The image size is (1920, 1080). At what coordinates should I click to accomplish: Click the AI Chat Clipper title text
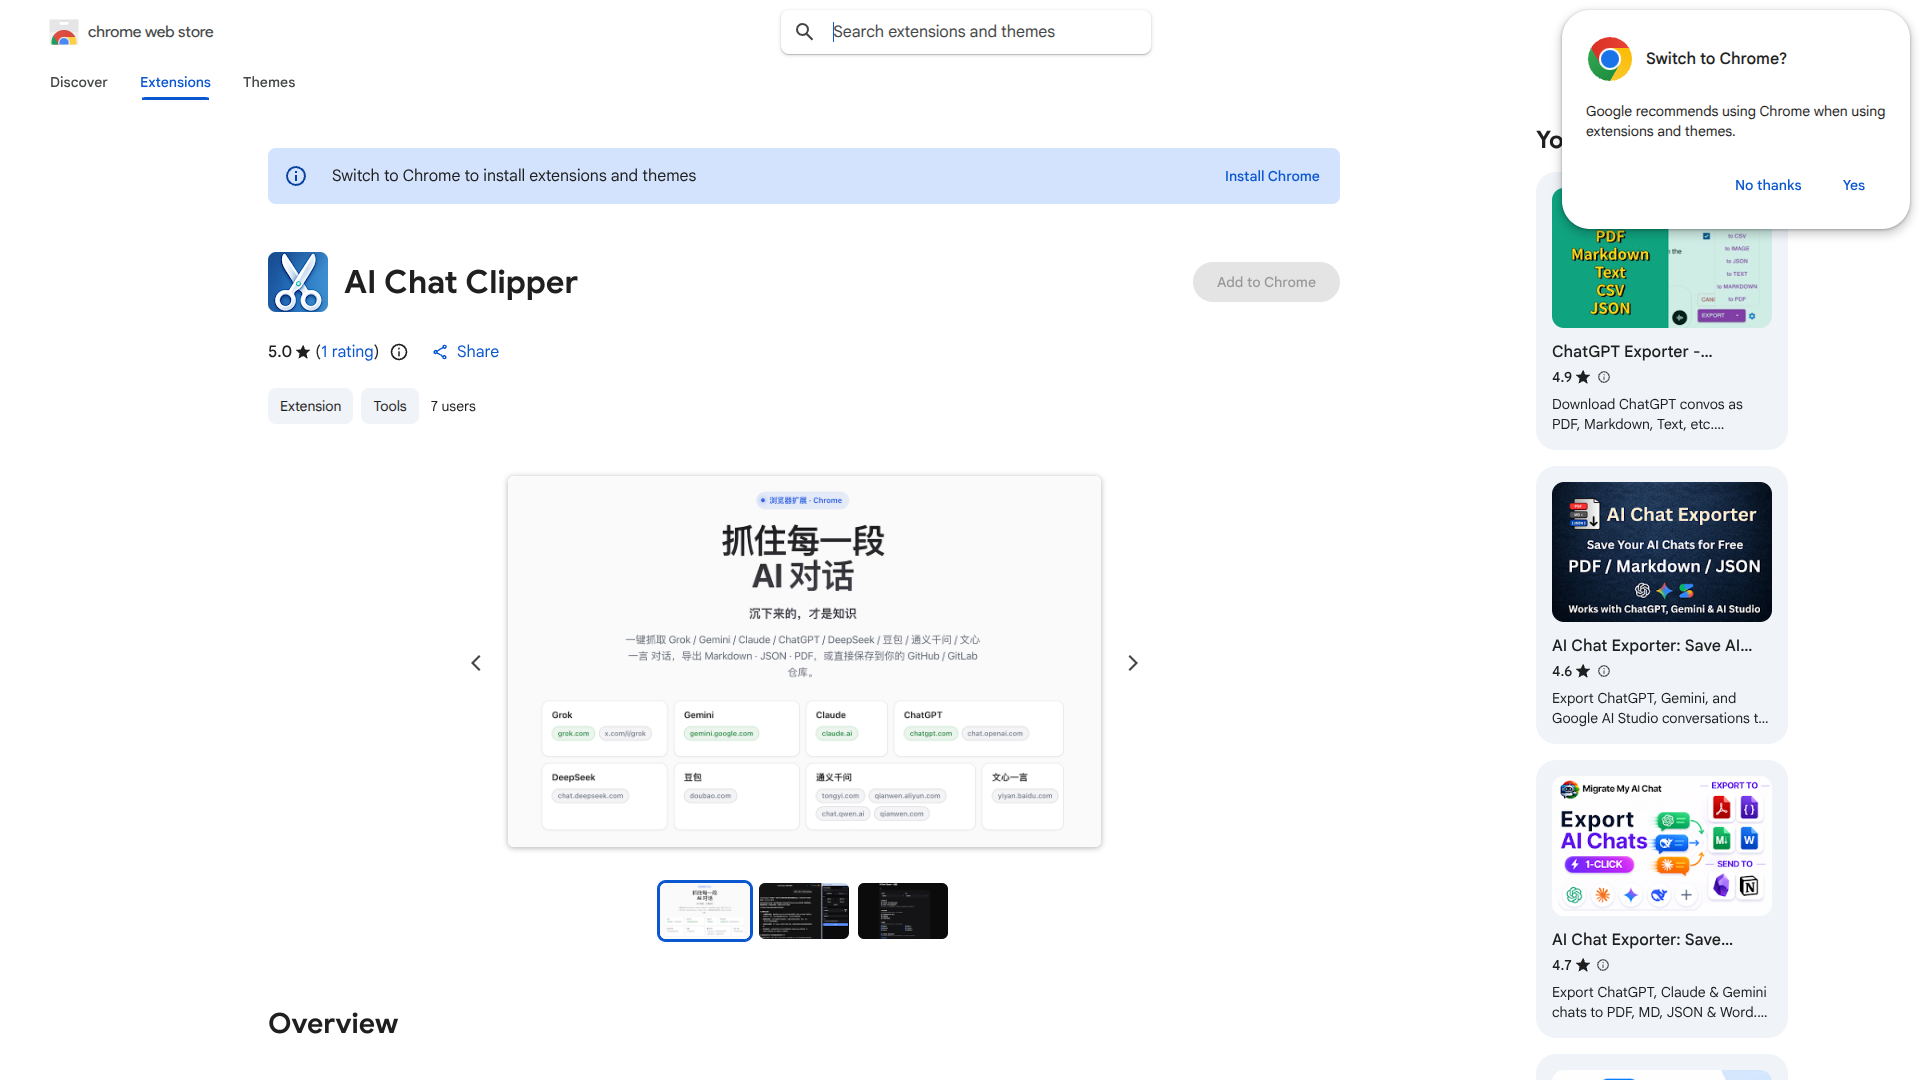[x=461, y=282]
